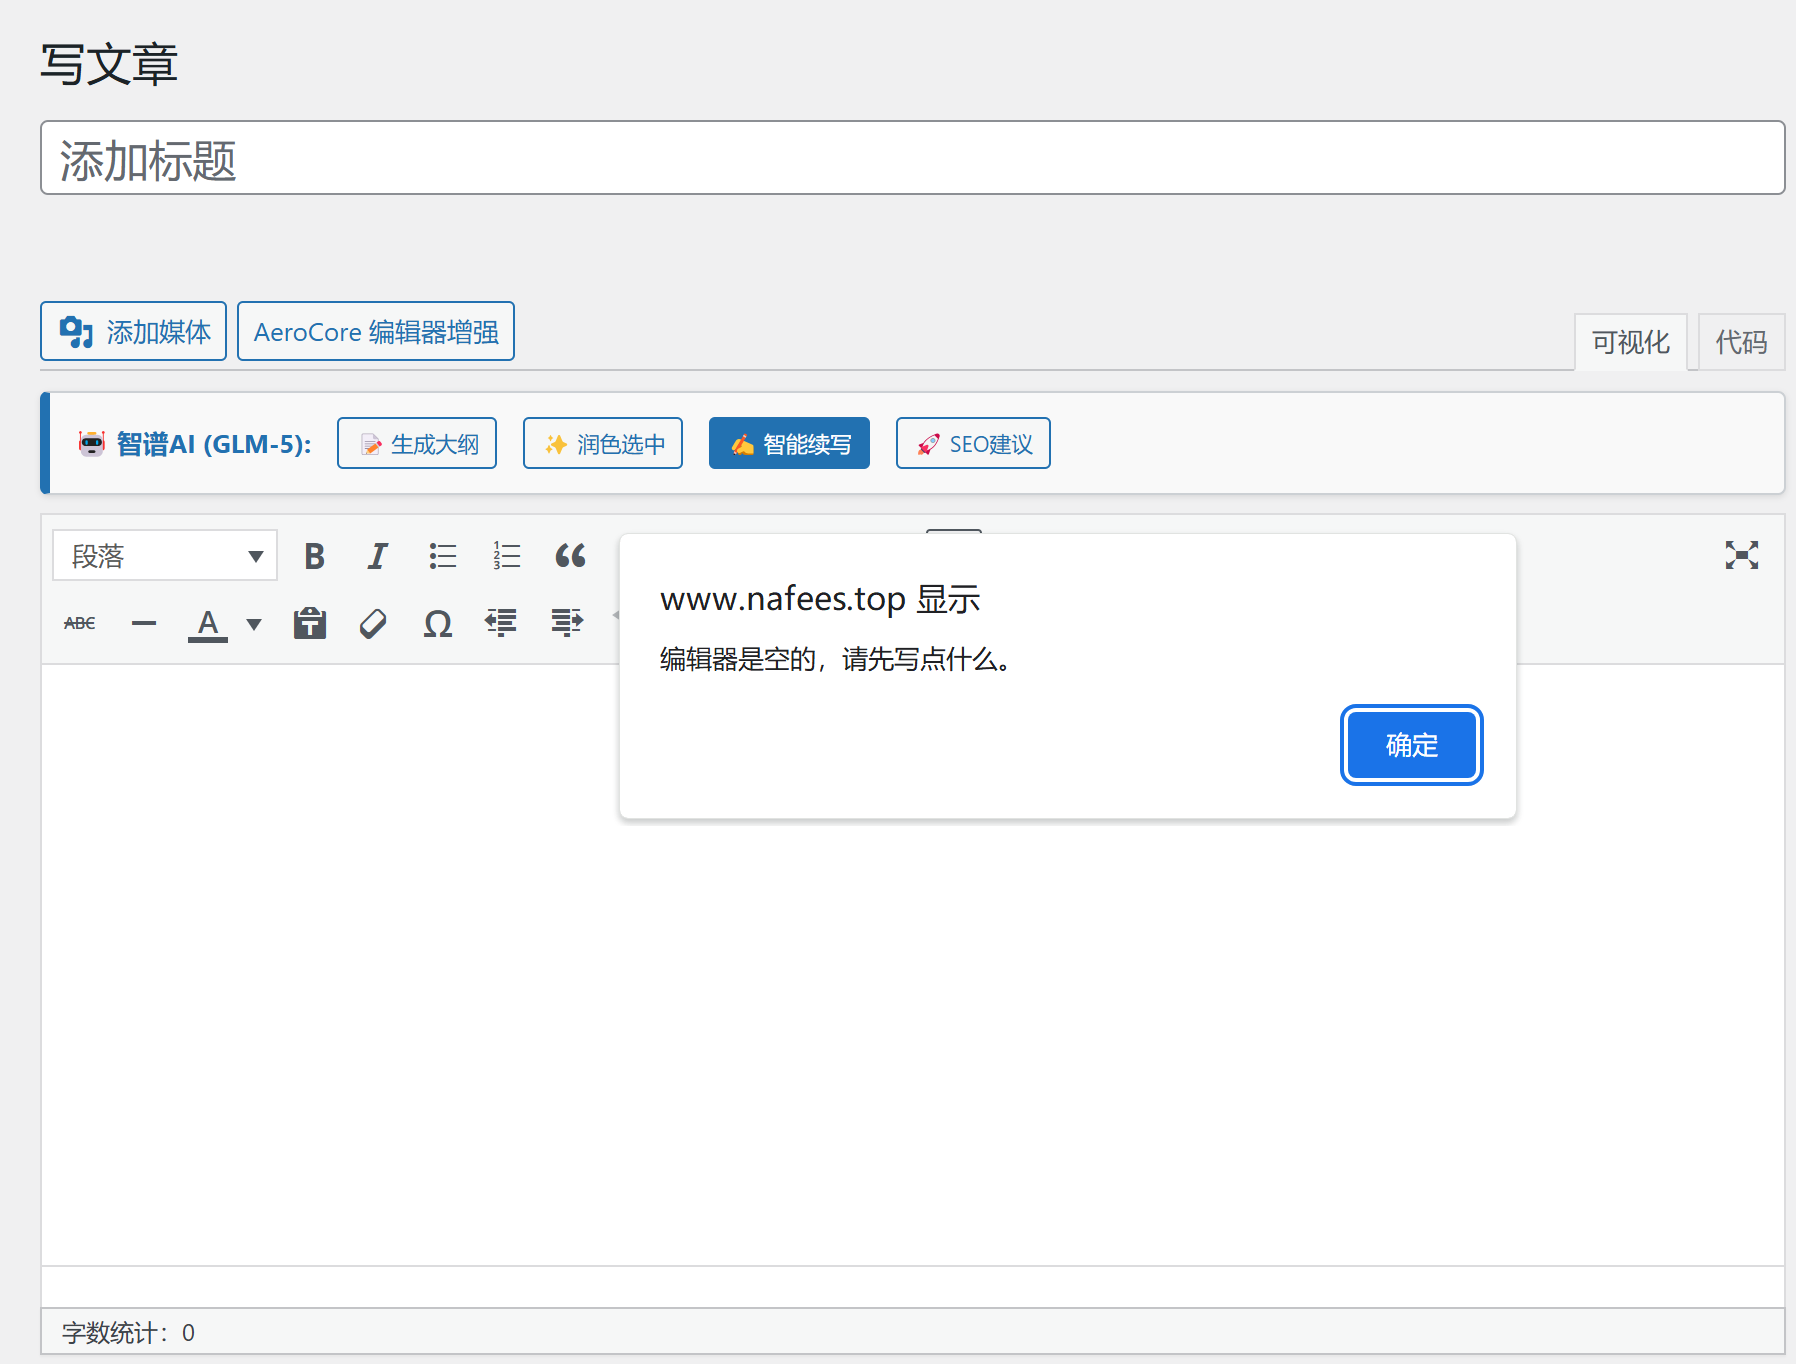Switch to the 代码 editor tab

1741,343
